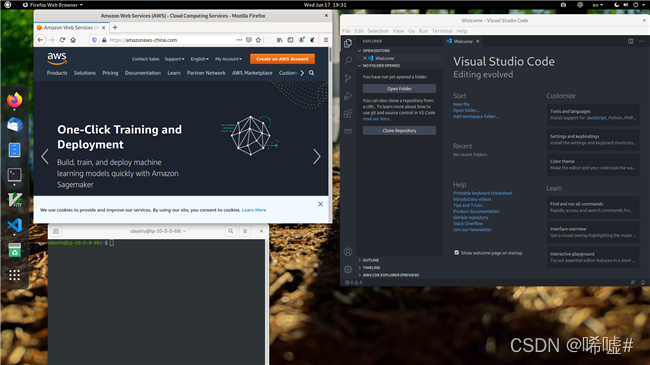Bookmark this page with star icon

[258, 40]
